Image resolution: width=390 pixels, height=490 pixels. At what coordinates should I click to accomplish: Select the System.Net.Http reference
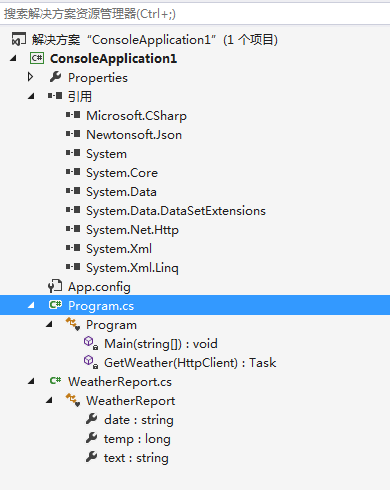132,230
